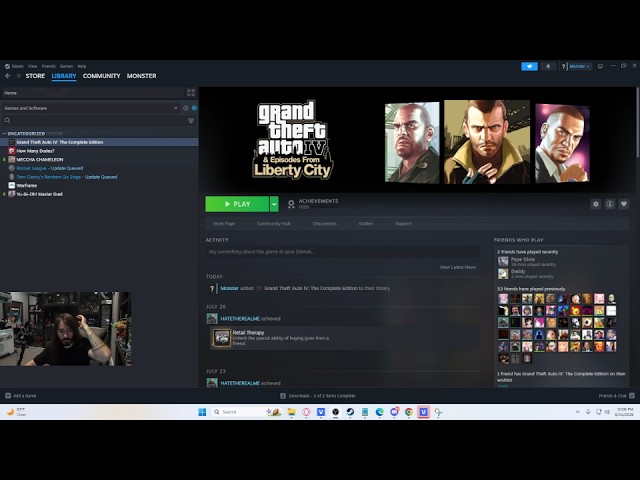The height and width of the screenshot is (480, 640).
Task: Open the launch options dropdown beside PLAY
Action: tap(274, 204)
